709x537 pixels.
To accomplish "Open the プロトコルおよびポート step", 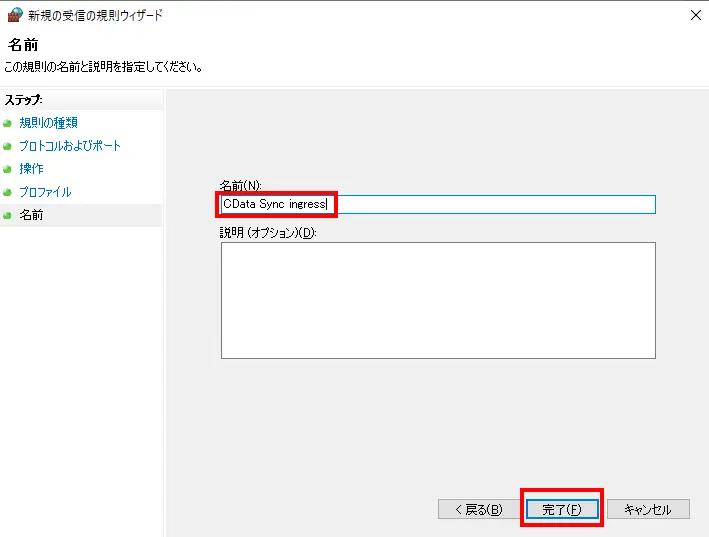I will point(70,146).
